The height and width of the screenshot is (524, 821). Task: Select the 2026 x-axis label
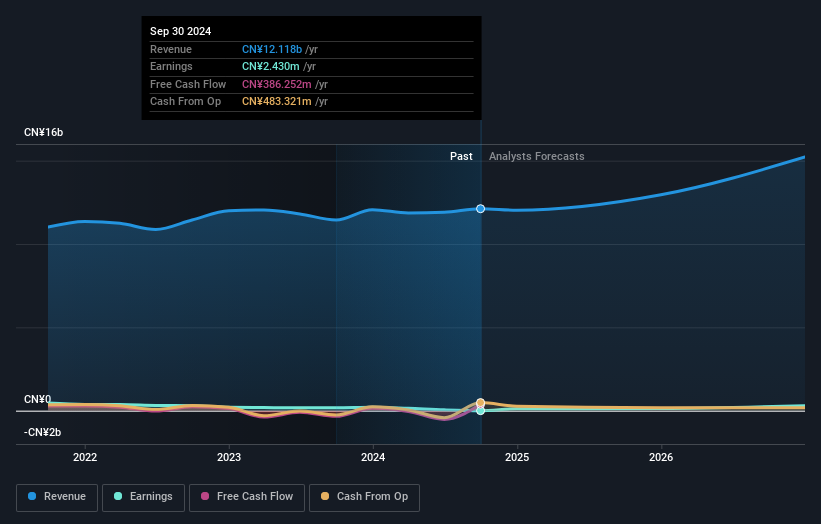661,457
